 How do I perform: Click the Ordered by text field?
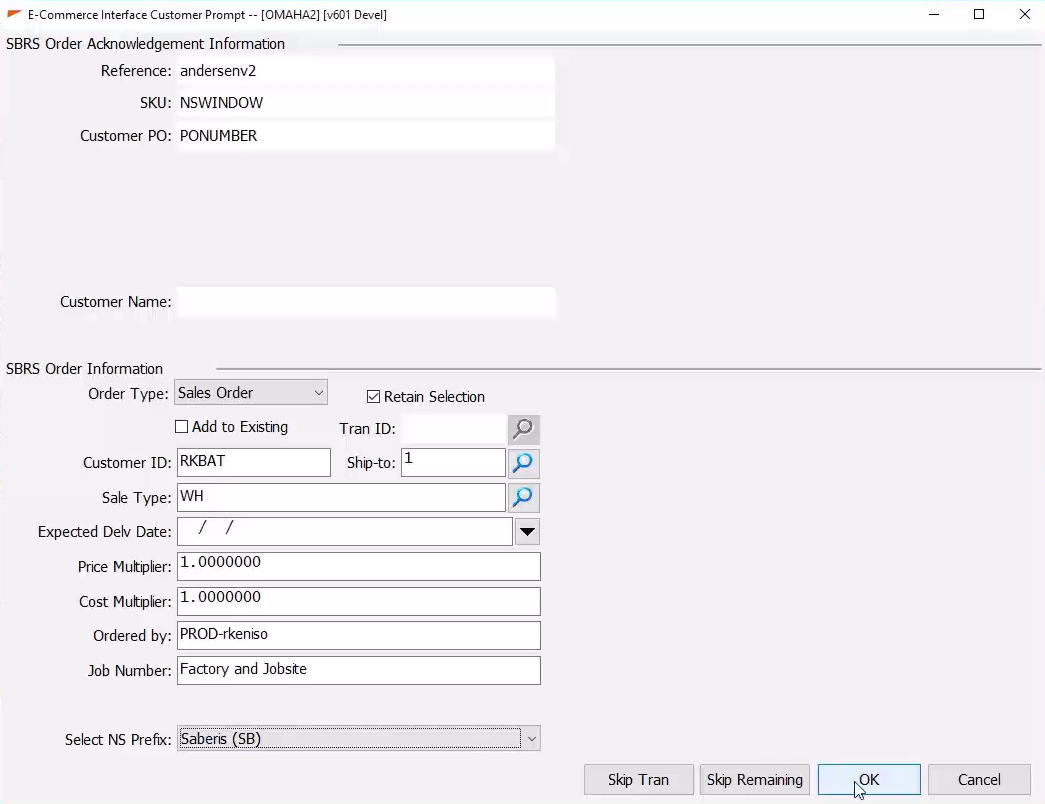point(358,635)
